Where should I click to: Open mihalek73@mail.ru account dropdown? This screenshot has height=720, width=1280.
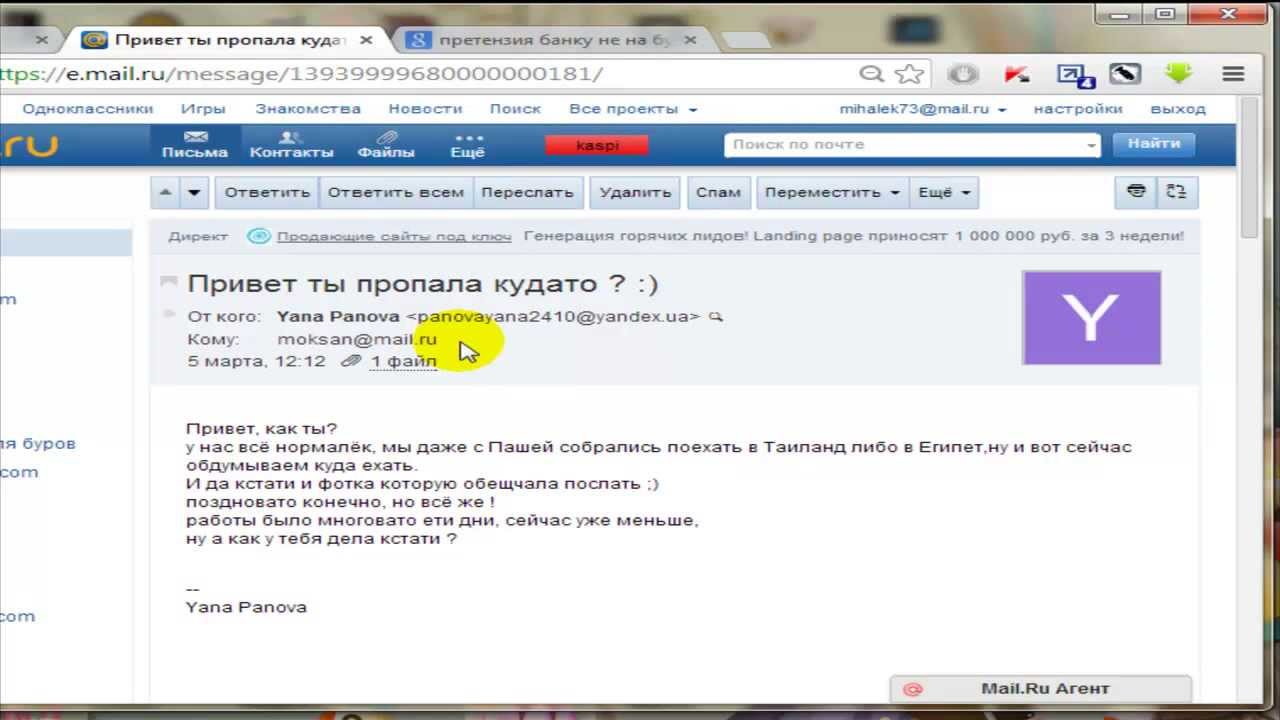tap(923, 109)
